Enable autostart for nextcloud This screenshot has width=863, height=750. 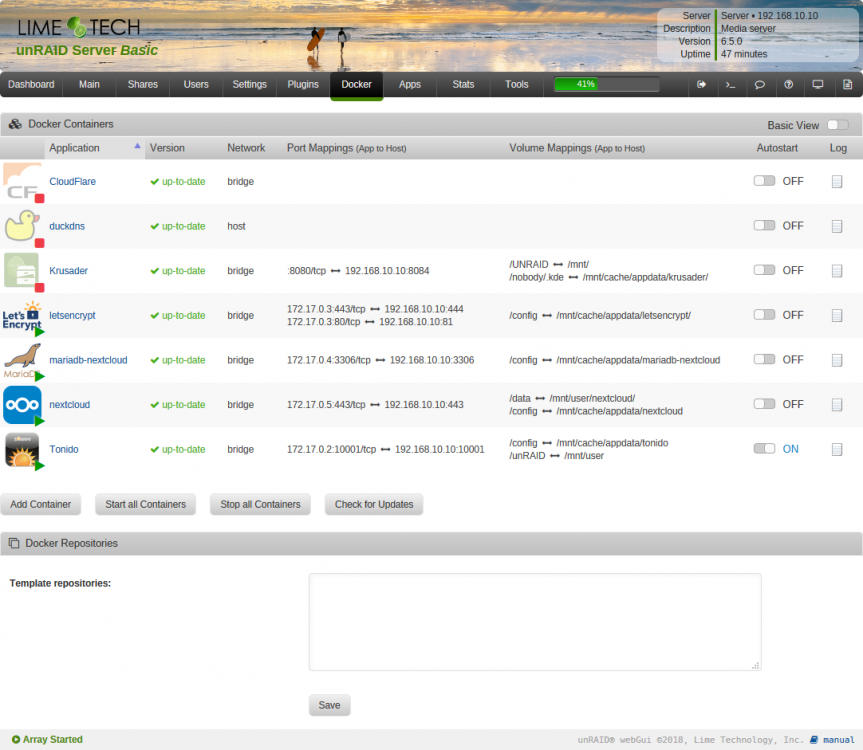(764, 404)
